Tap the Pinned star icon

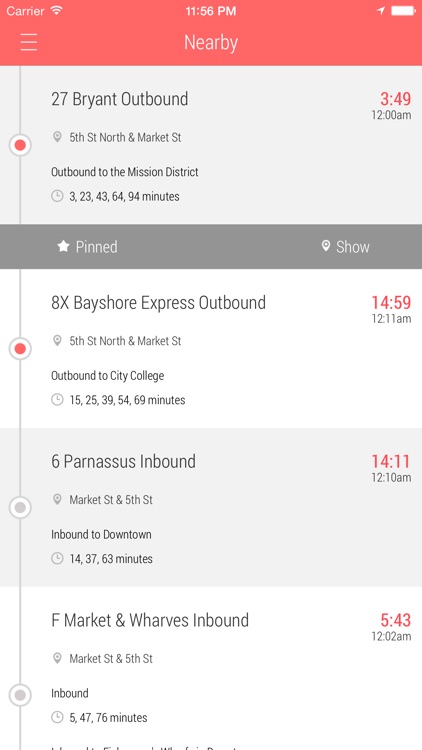coord(63,246)
